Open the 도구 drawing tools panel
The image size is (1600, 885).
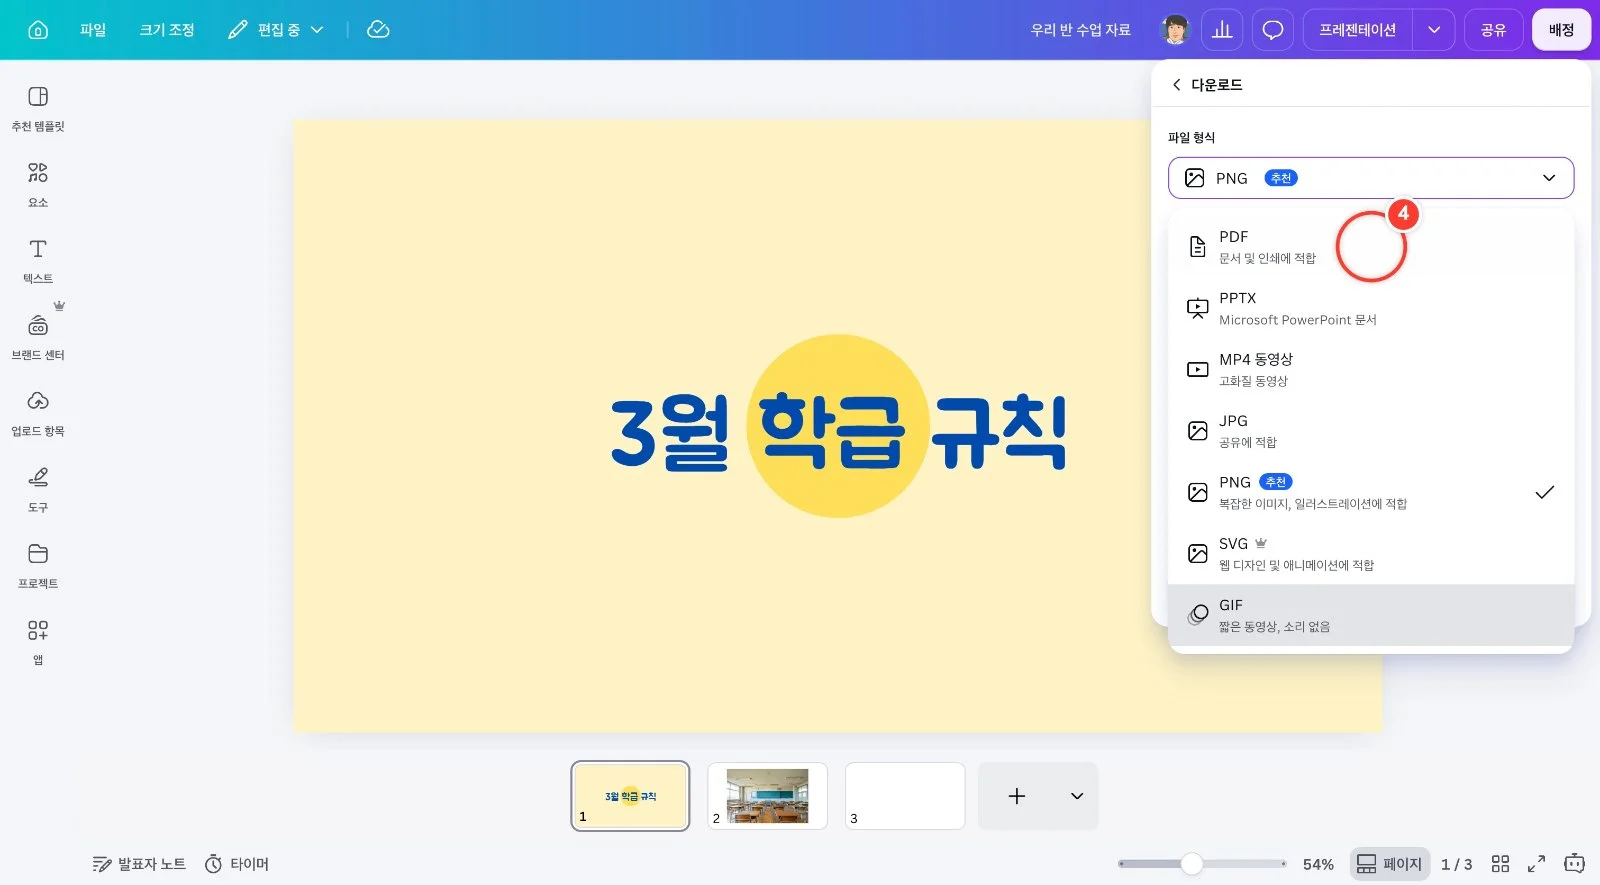(x=38, y=490)
